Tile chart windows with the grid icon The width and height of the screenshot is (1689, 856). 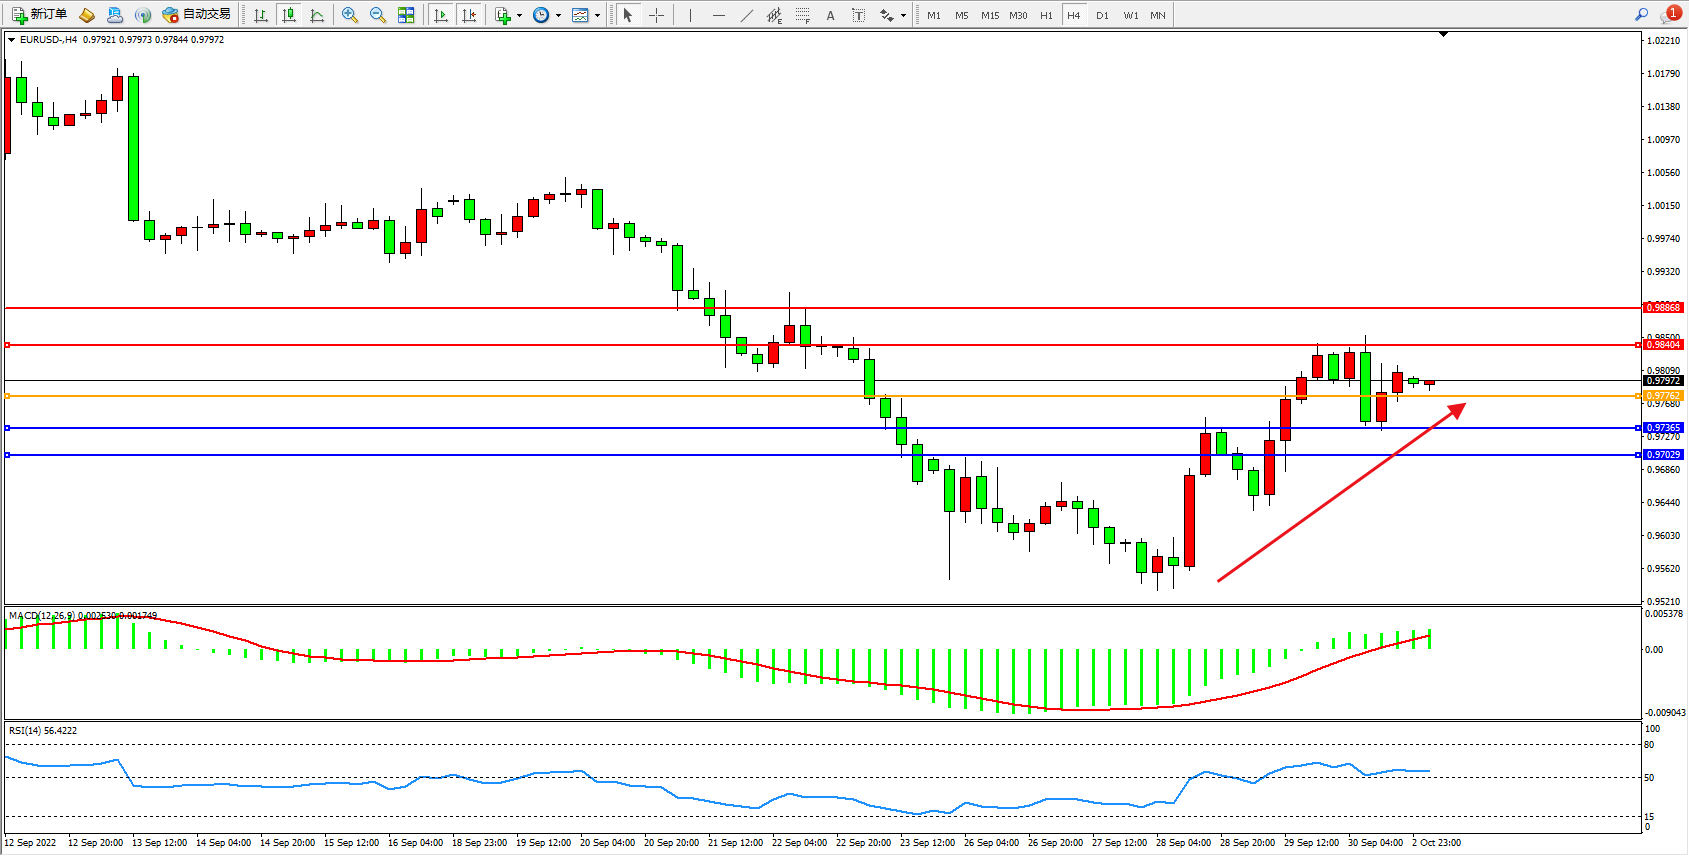coord(406,15)
